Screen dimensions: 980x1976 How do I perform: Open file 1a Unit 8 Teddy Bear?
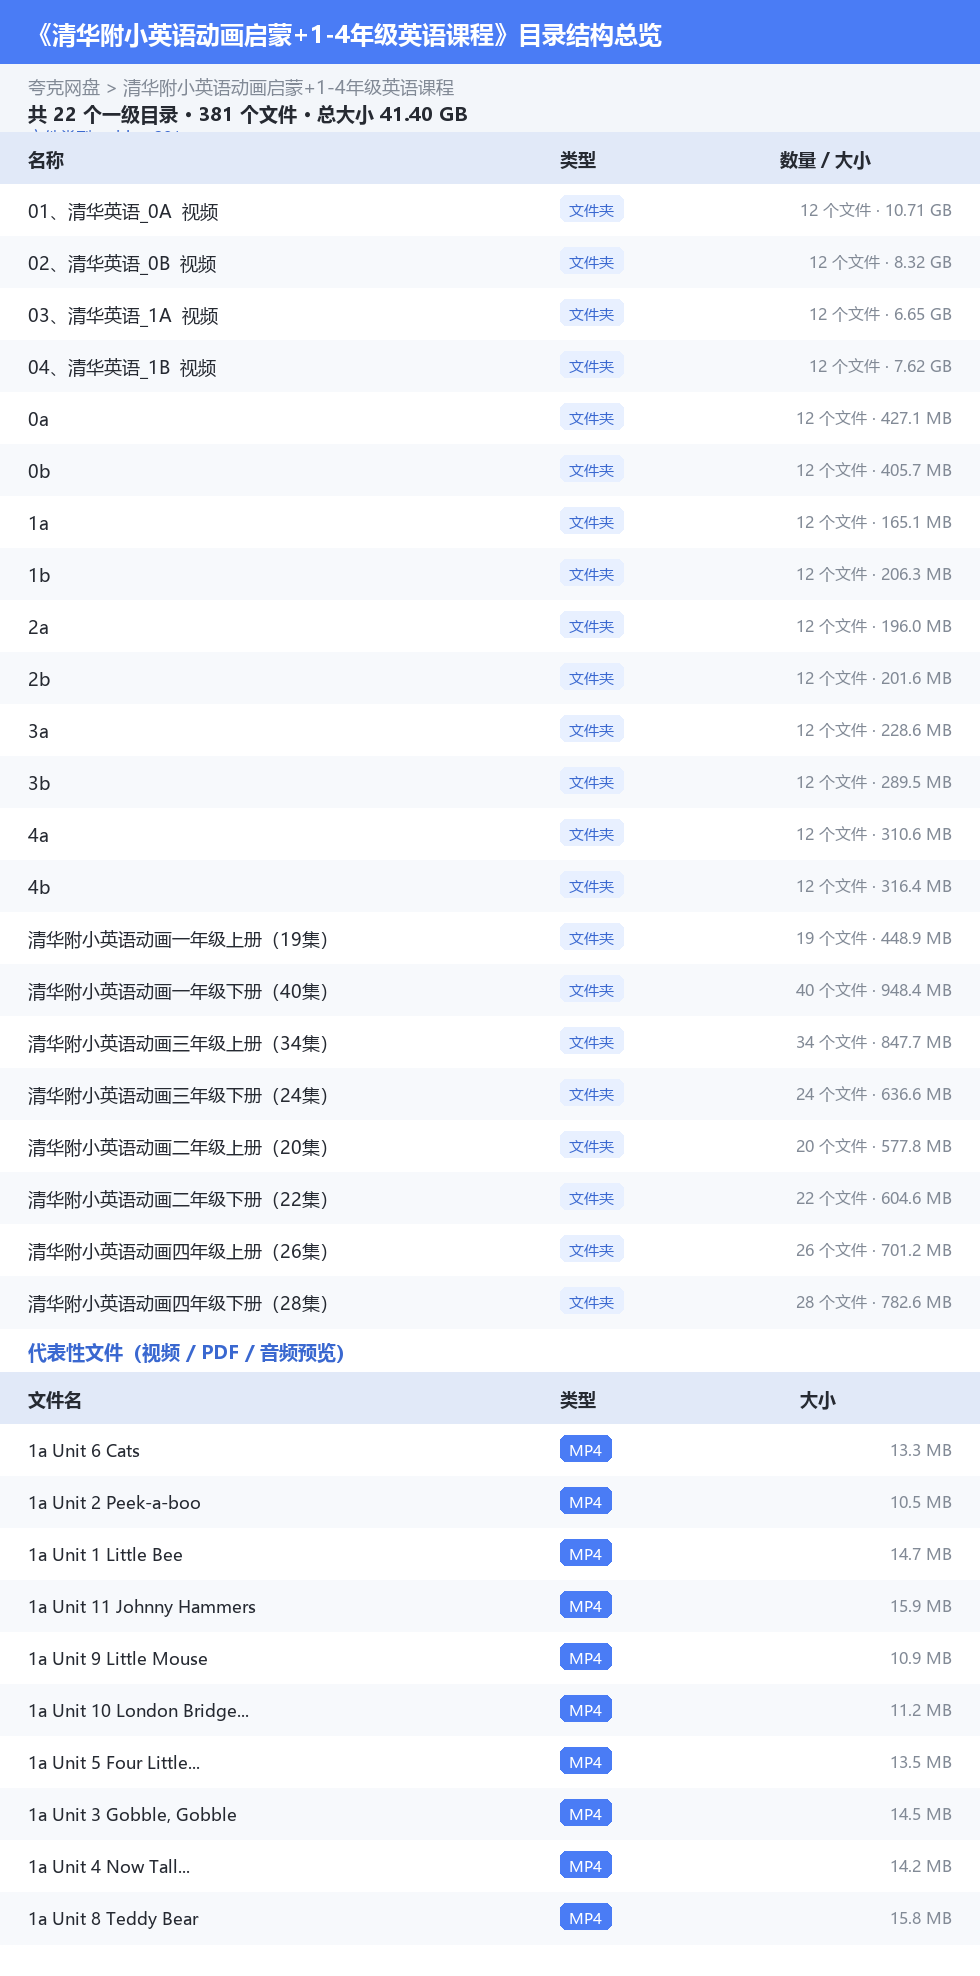click(113, 1918)
